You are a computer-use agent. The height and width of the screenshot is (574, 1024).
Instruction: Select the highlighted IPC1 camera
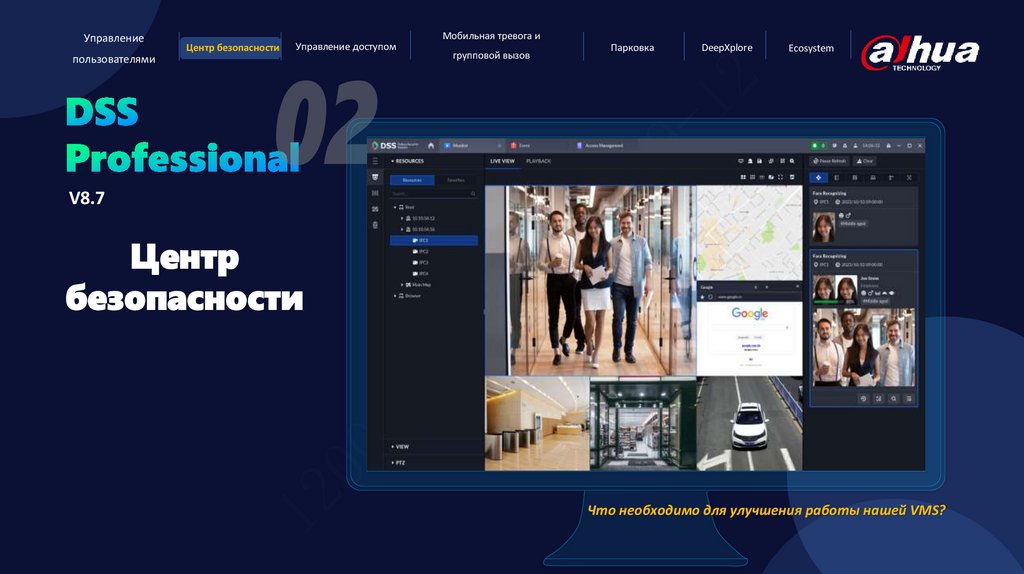434,240
